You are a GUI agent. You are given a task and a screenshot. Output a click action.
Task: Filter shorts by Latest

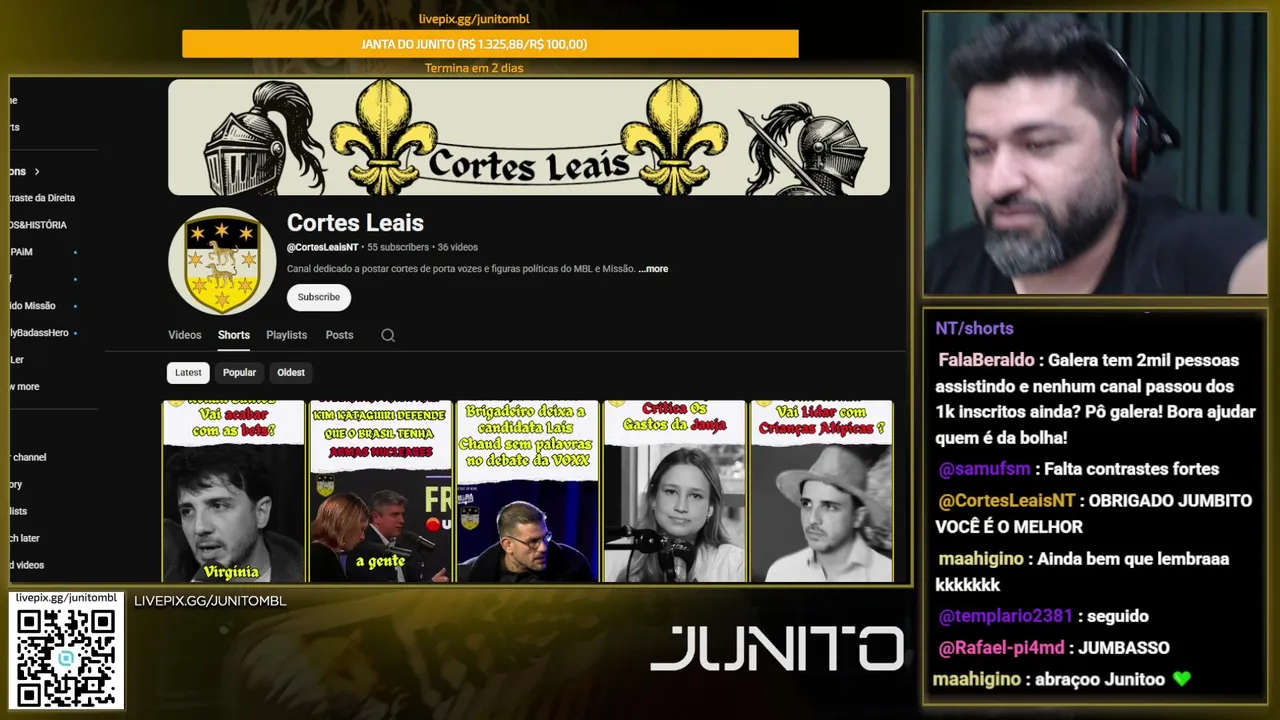pyautogui.click(x=188, y=373)
